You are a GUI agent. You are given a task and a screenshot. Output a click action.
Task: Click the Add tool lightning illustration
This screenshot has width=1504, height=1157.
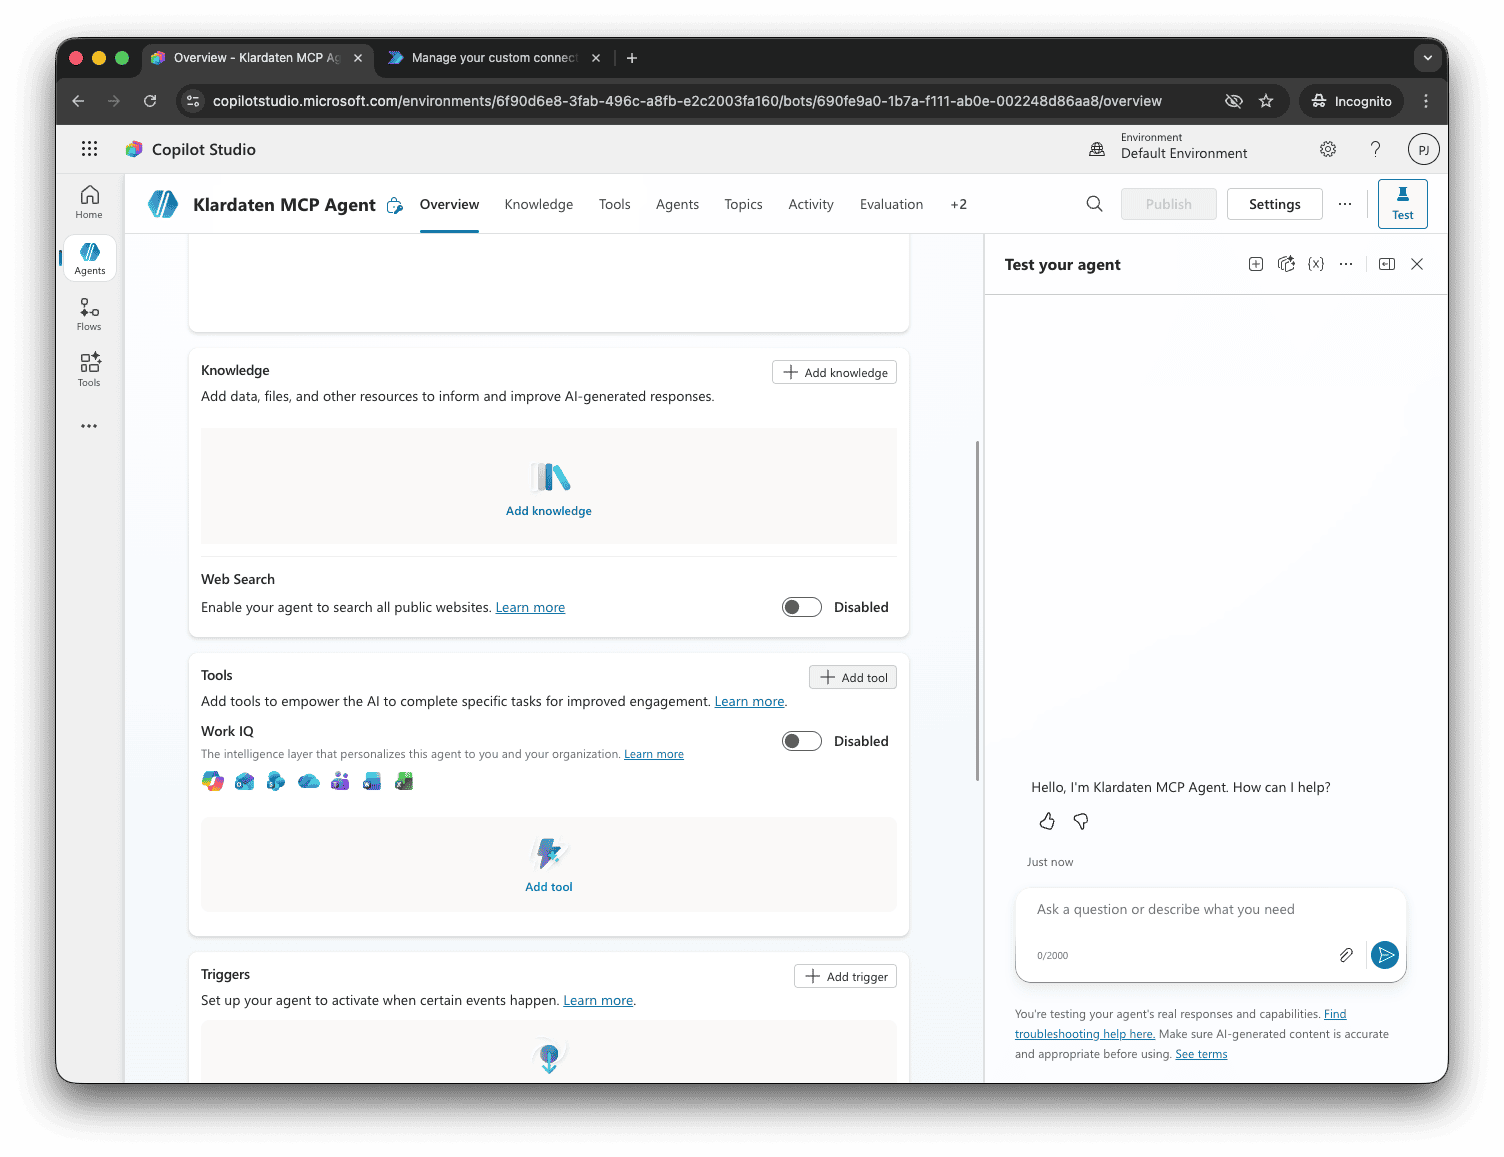[x=549, y=853]
